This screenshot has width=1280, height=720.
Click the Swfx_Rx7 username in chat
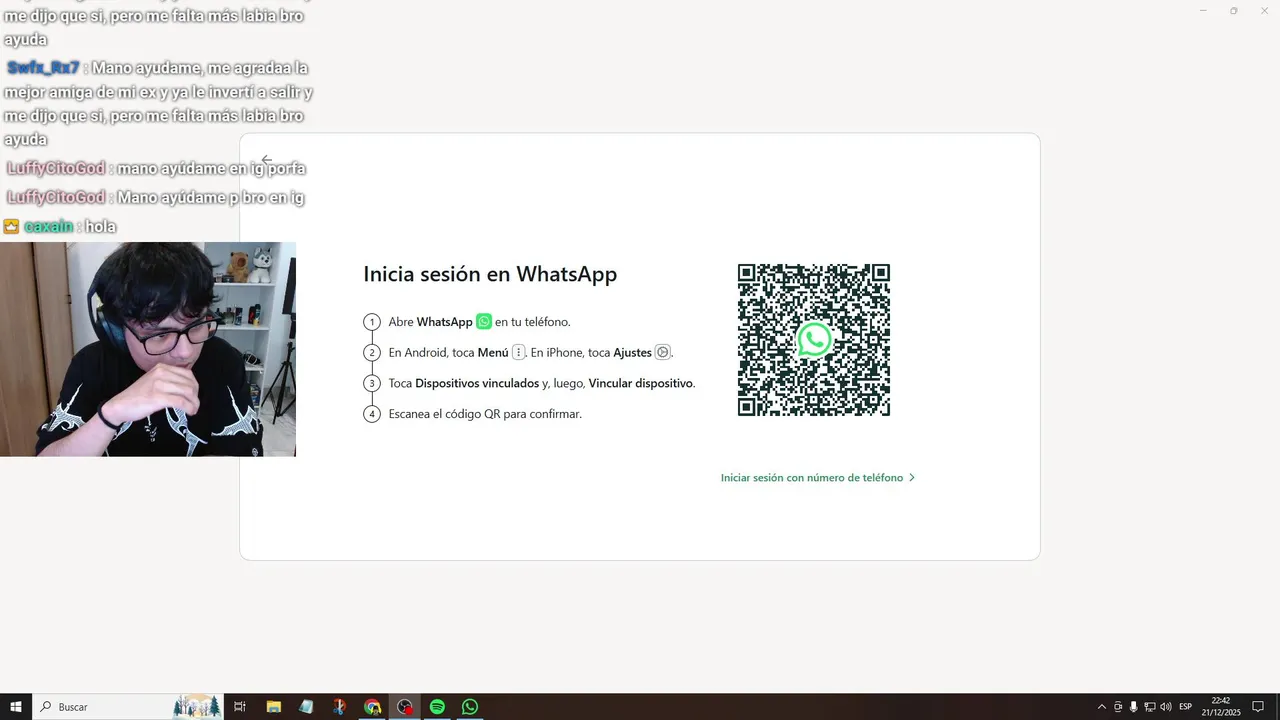pyautogui.click(x=43, y=68)
